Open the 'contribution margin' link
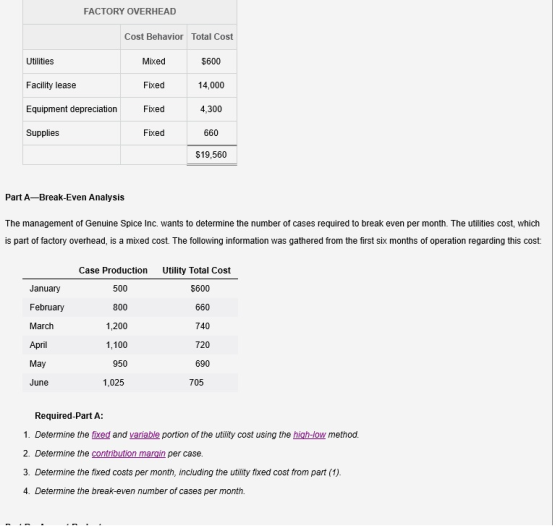Viewport: 560px width, 531px height. click(128, 454)
